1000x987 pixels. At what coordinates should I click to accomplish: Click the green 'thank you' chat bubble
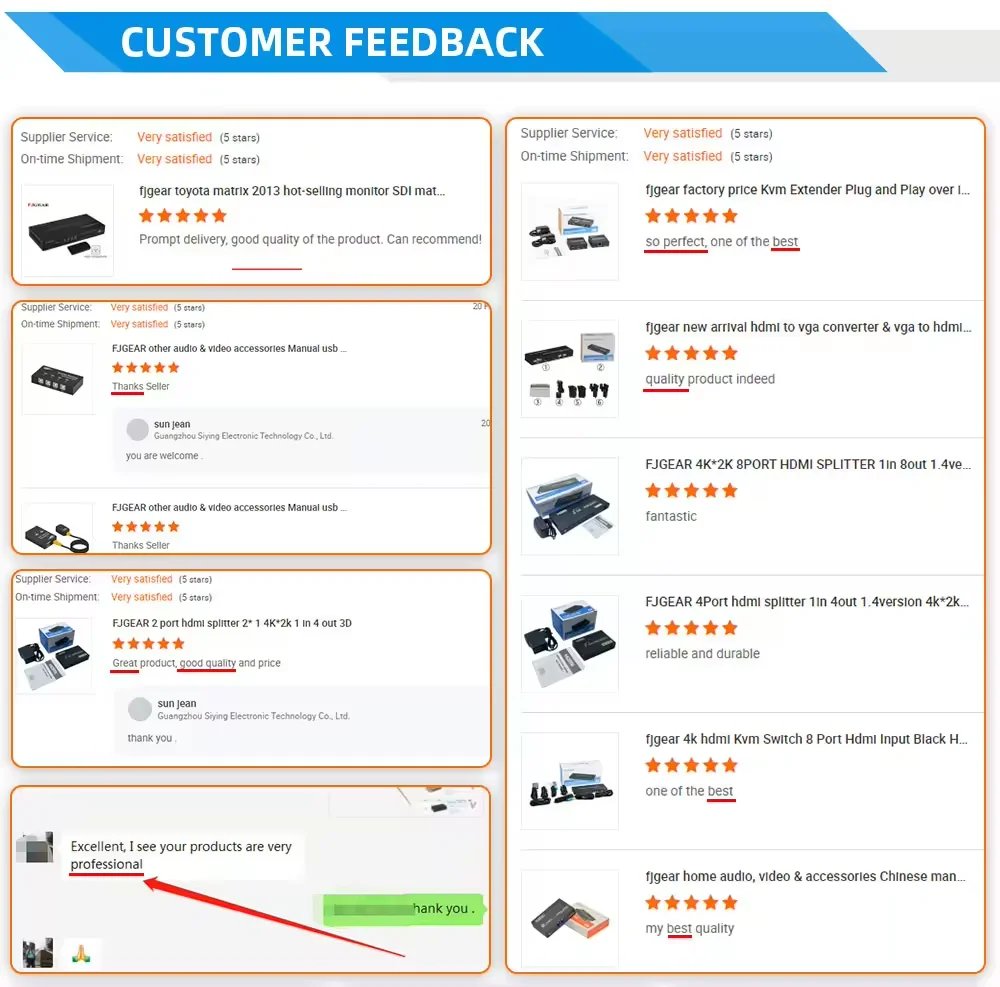[x=403, y=909]
